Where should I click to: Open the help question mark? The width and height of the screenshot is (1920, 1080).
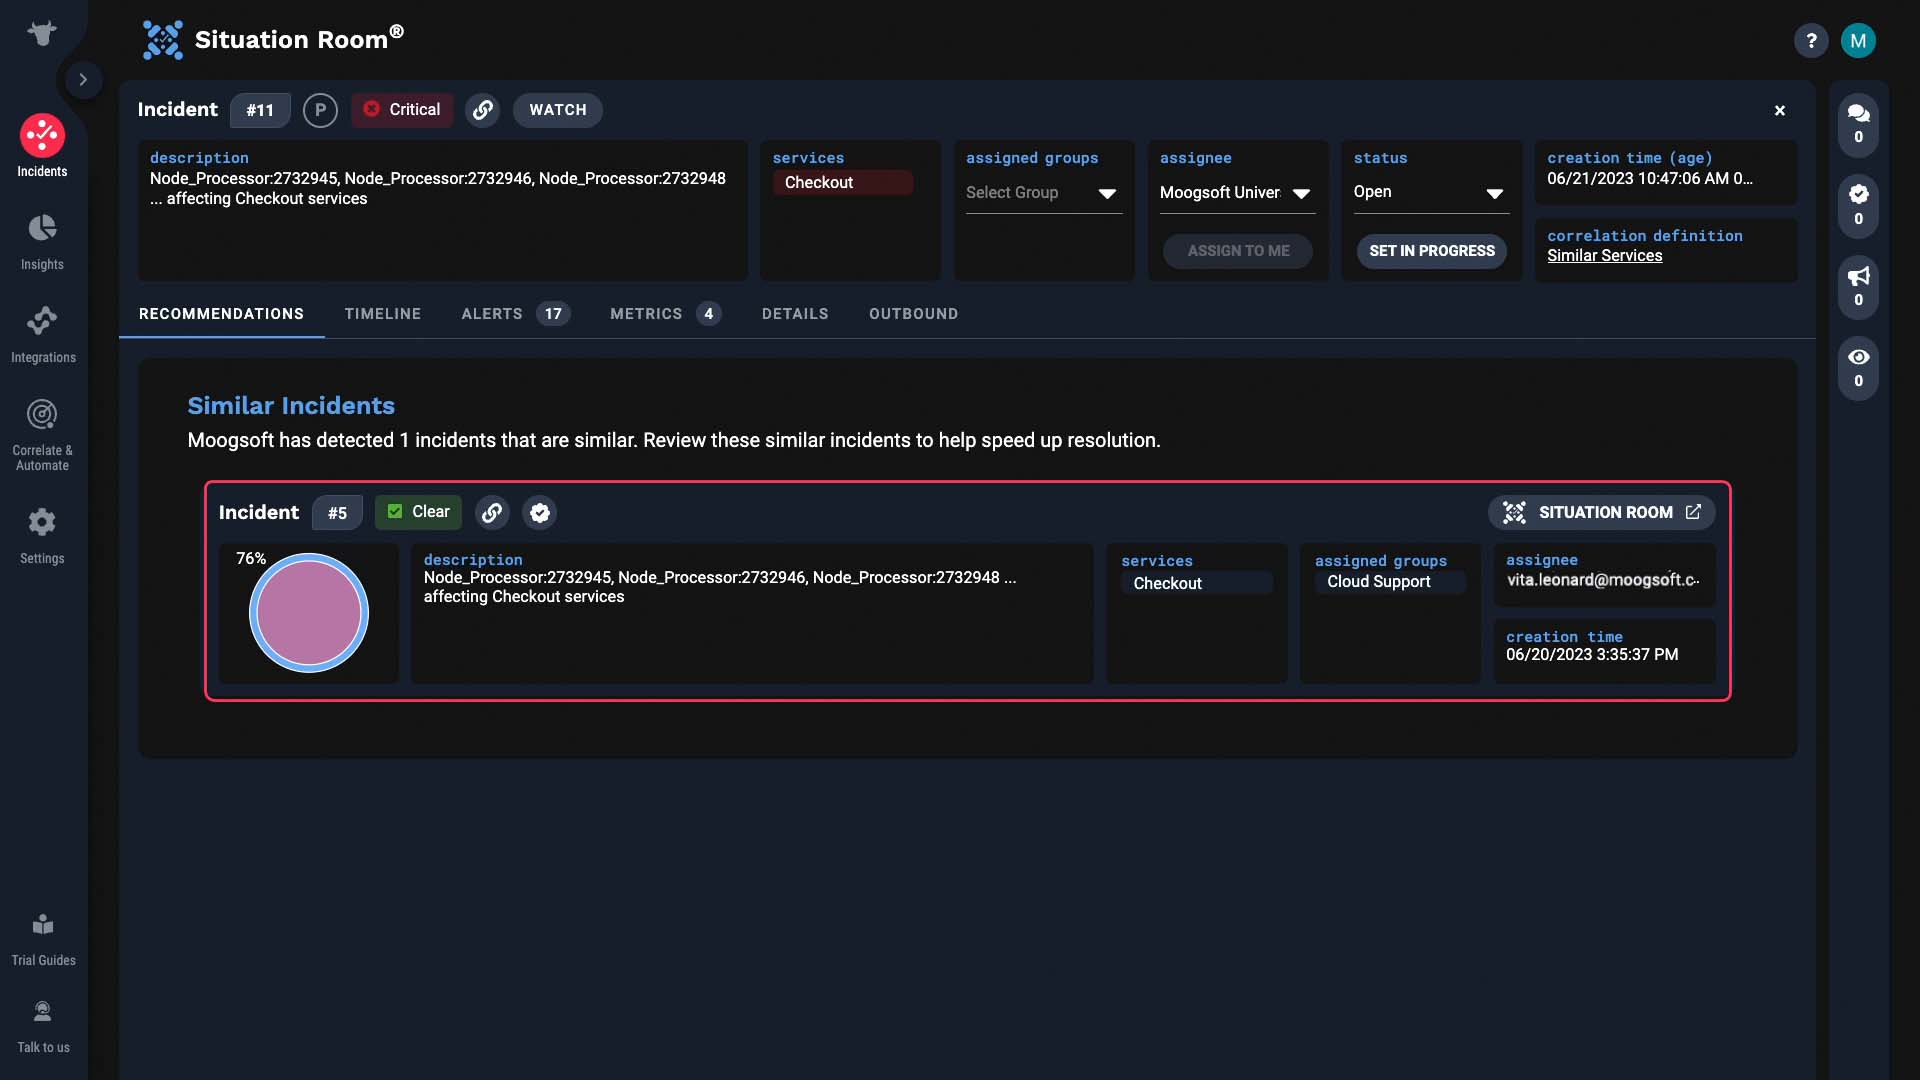[x=1811, y=41]
